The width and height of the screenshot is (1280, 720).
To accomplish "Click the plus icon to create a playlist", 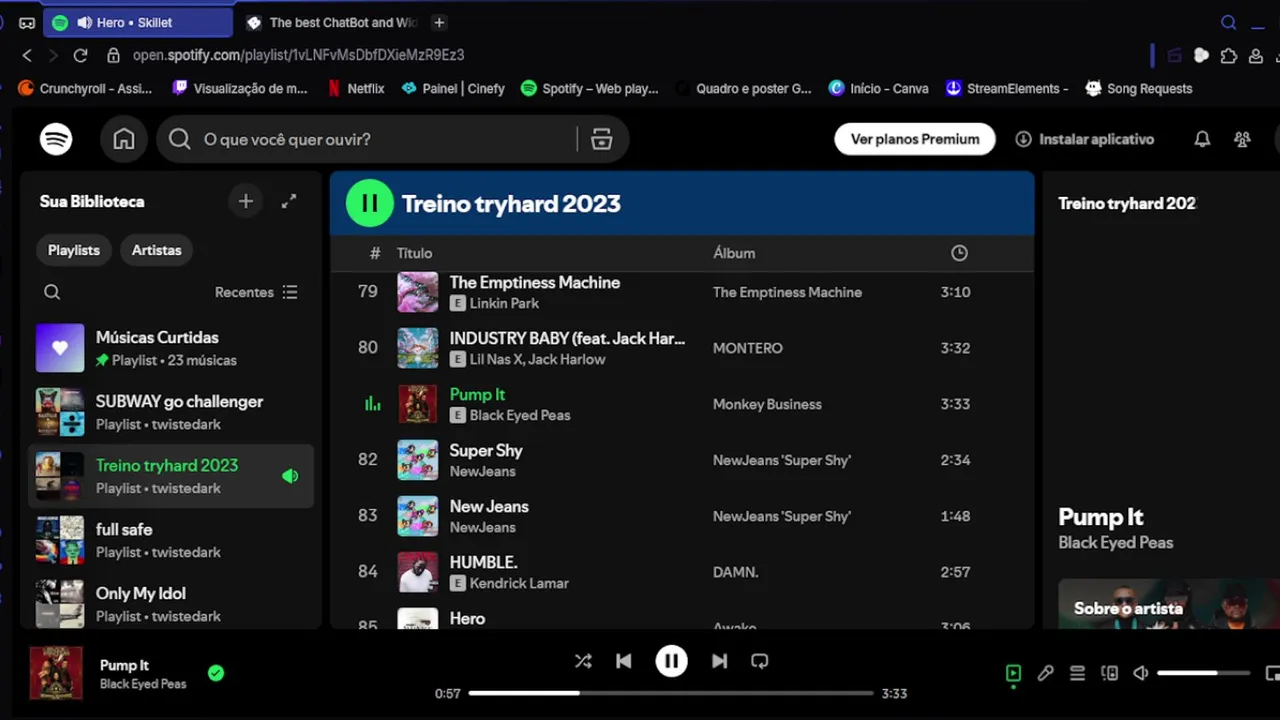I will point(246,201).
